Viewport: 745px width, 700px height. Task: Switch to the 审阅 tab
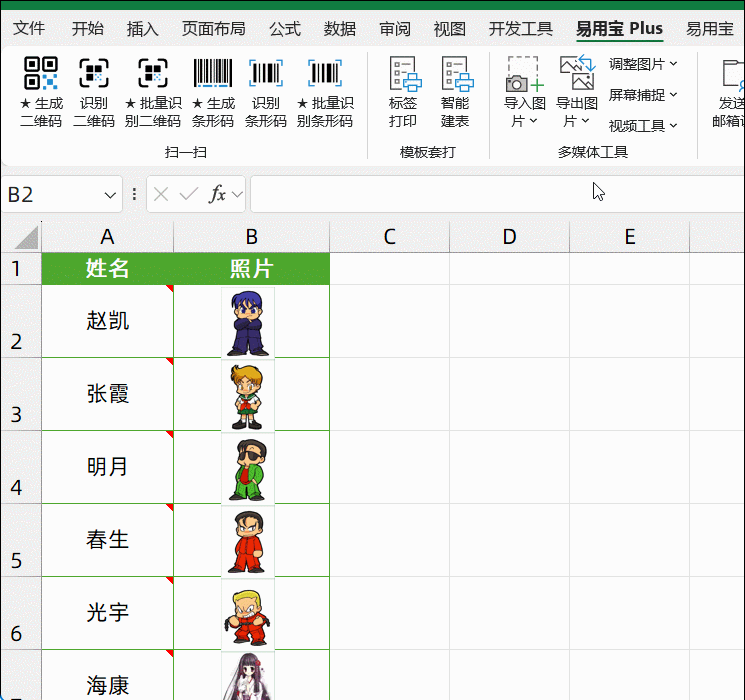[395, 29]
